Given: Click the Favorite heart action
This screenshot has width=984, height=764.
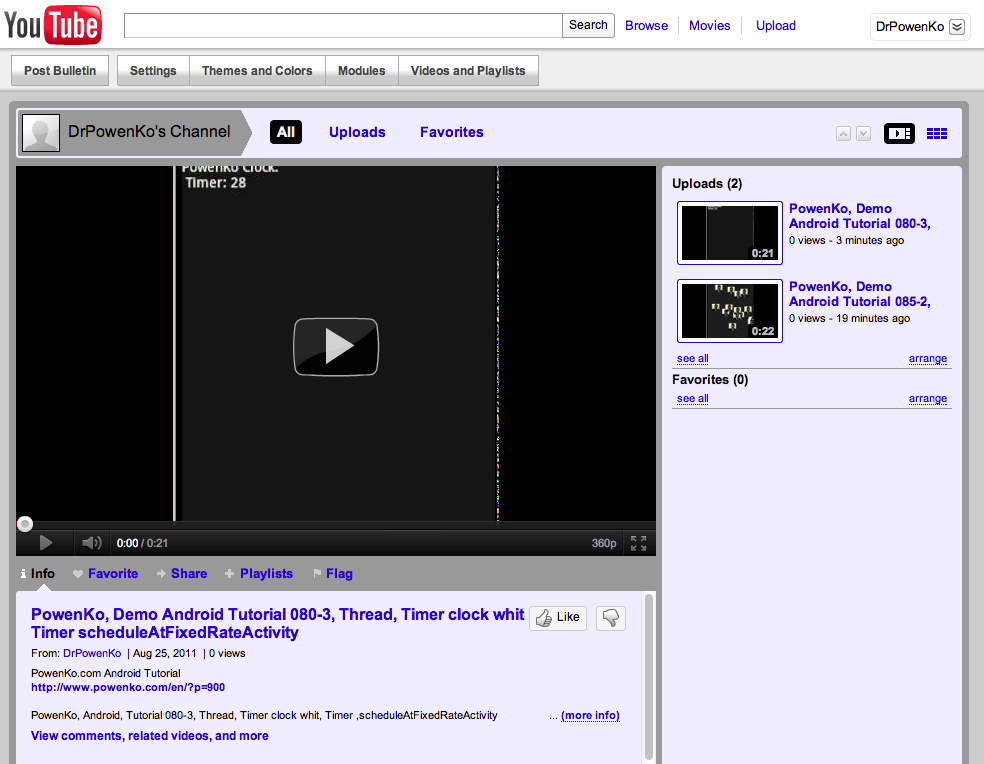Looking at the screenshot, I should pyautogui.click(x=105, y=574).
